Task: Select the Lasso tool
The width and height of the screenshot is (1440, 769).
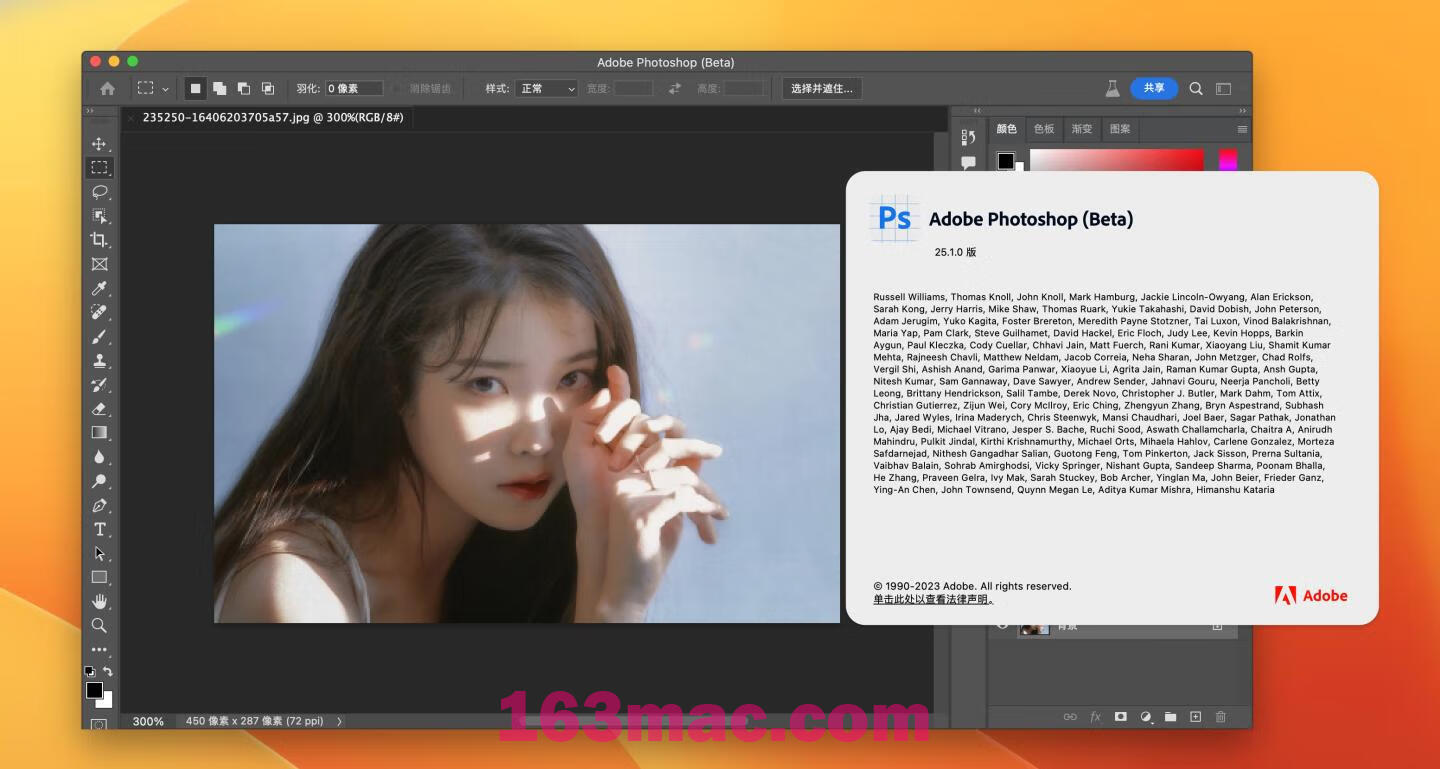Action: click(x=99, y=192)
